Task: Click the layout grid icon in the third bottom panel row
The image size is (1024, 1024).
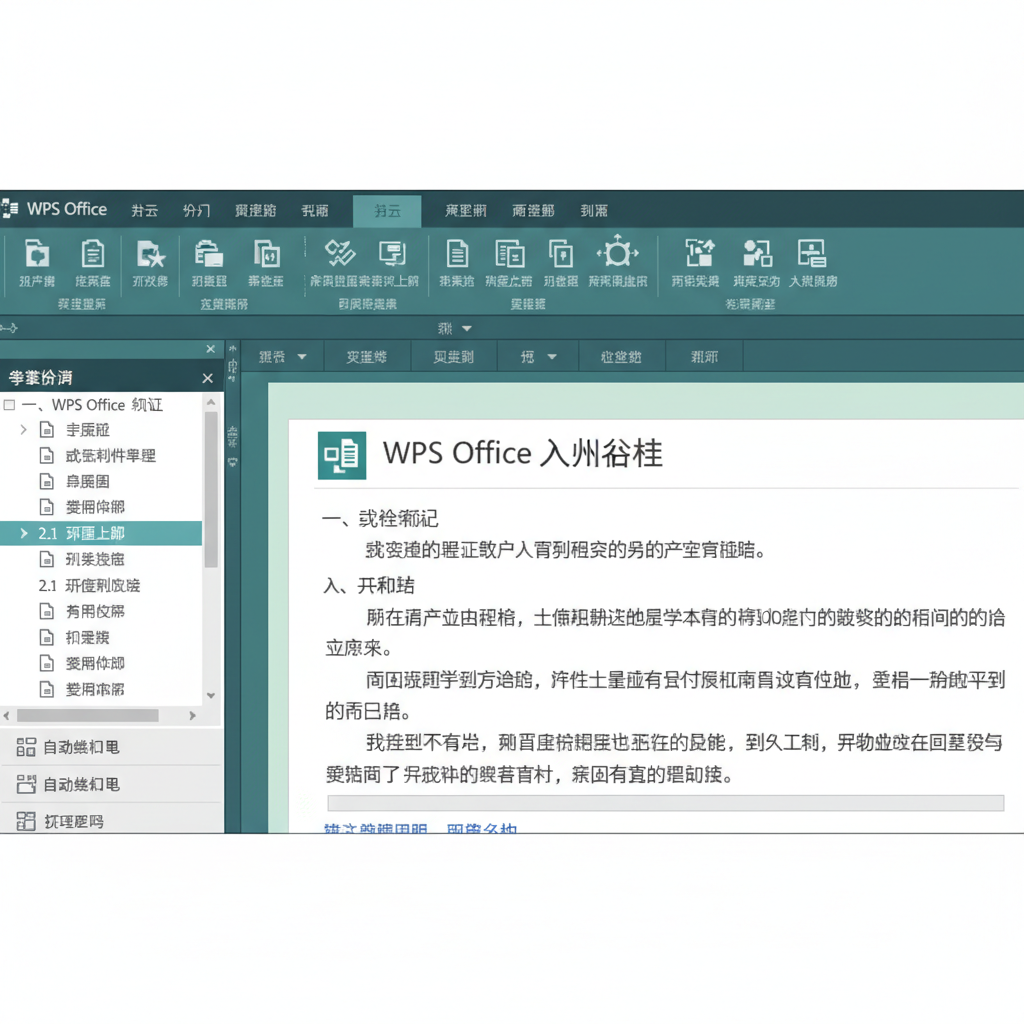Action: pos(25,821)
